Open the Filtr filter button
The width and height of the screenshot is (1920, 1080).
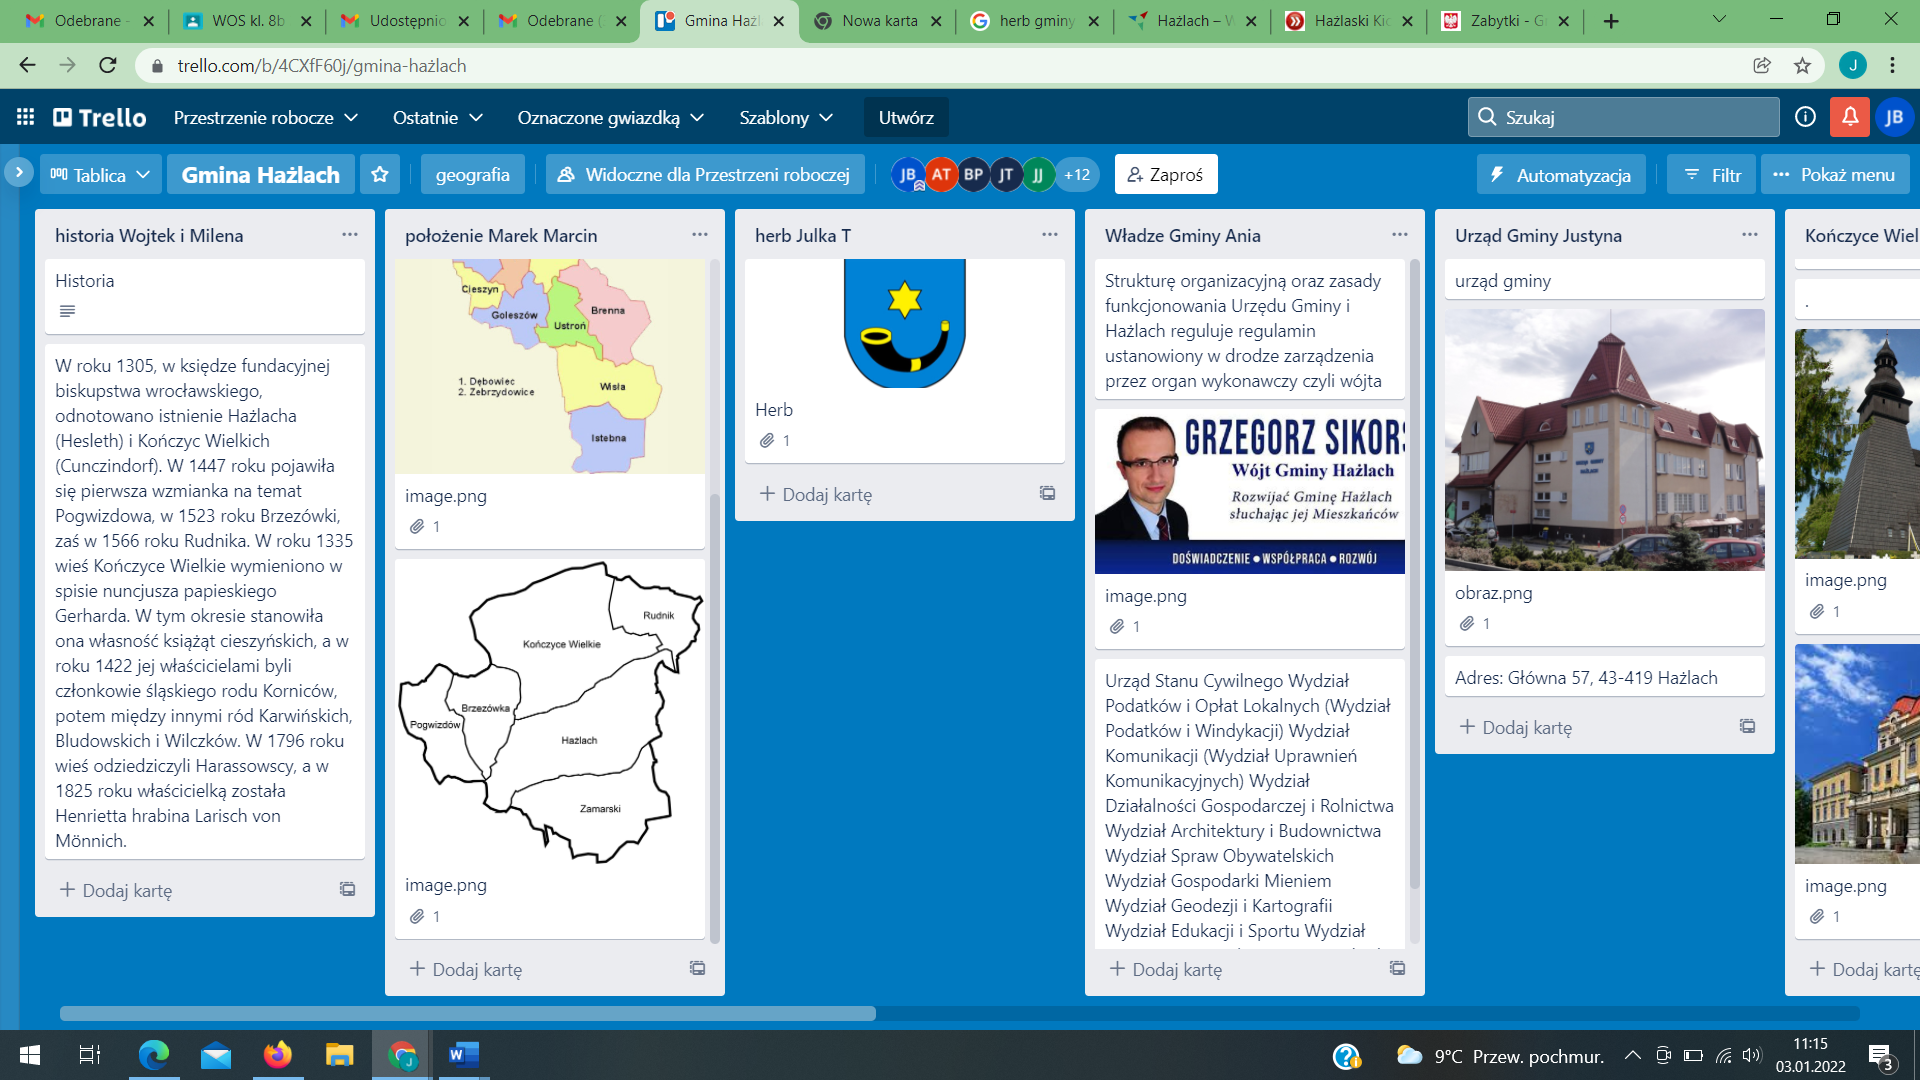click(x=1712, y=174)
